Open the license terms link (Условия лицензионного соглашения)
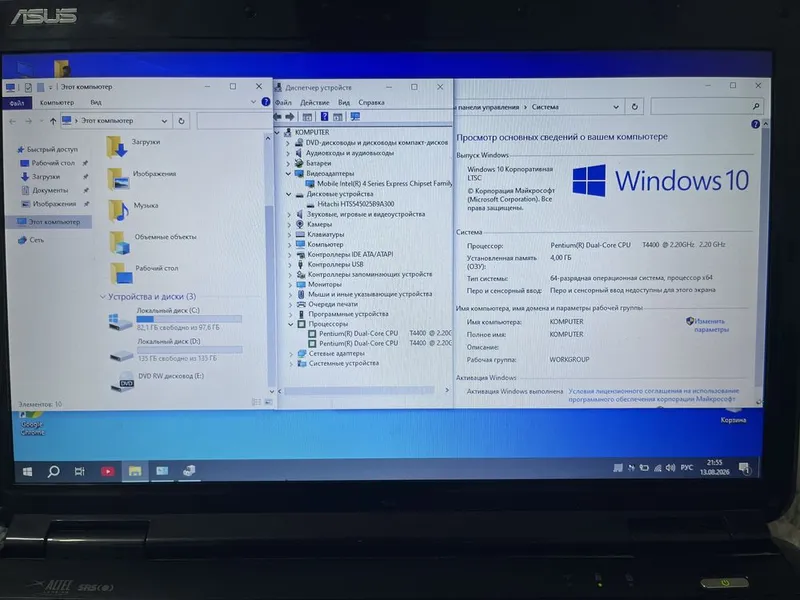The width and height of the screenshot is (800, 600). (x=653, y=395)
